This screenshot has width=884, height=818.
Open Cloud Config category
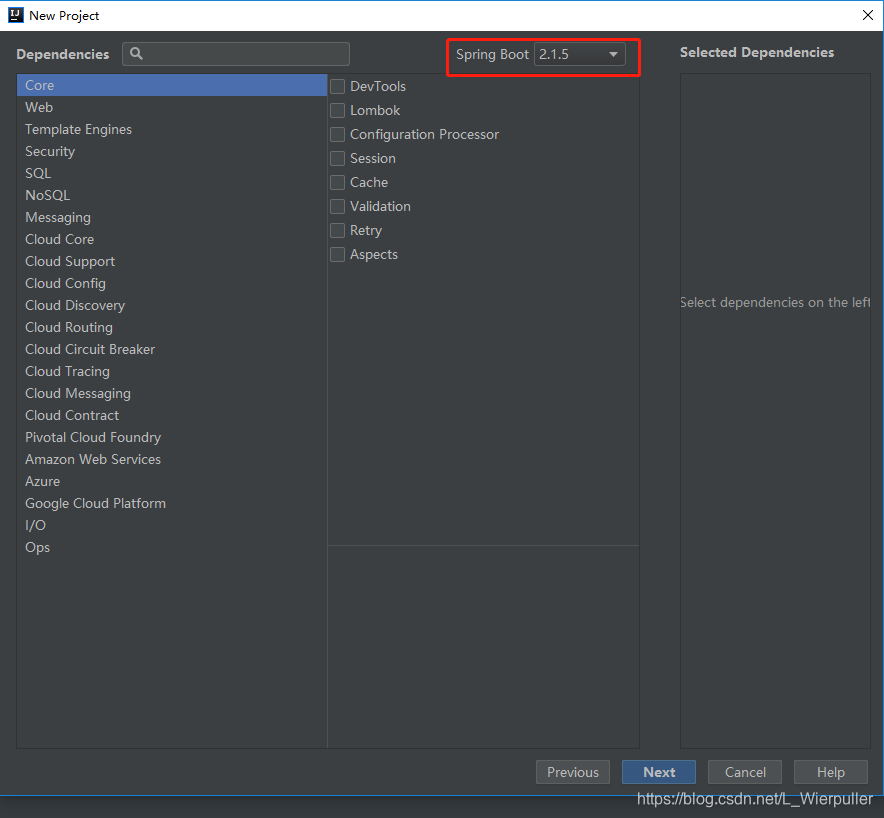172,283
